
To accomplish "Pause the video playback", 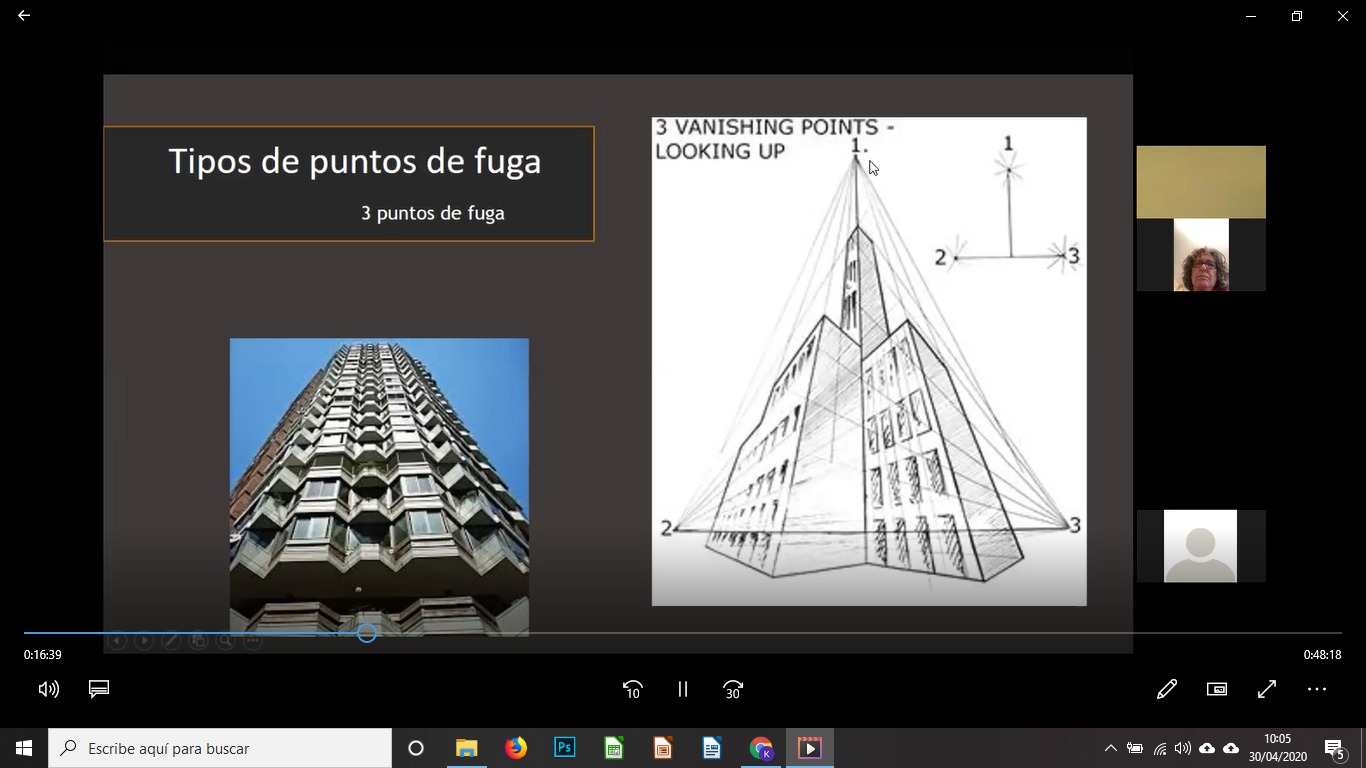I will pyautogui.click(x=683, y=689).
